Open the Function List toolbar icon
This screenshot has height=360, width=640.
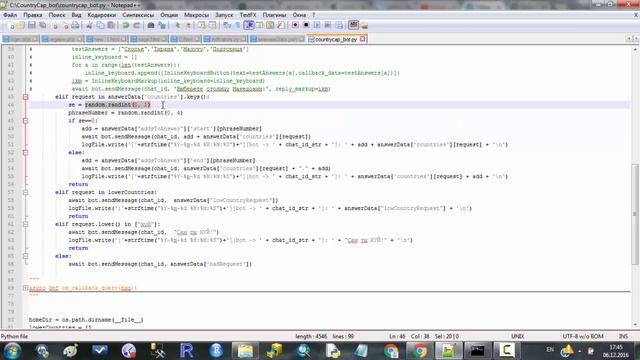tap(280, 25)
